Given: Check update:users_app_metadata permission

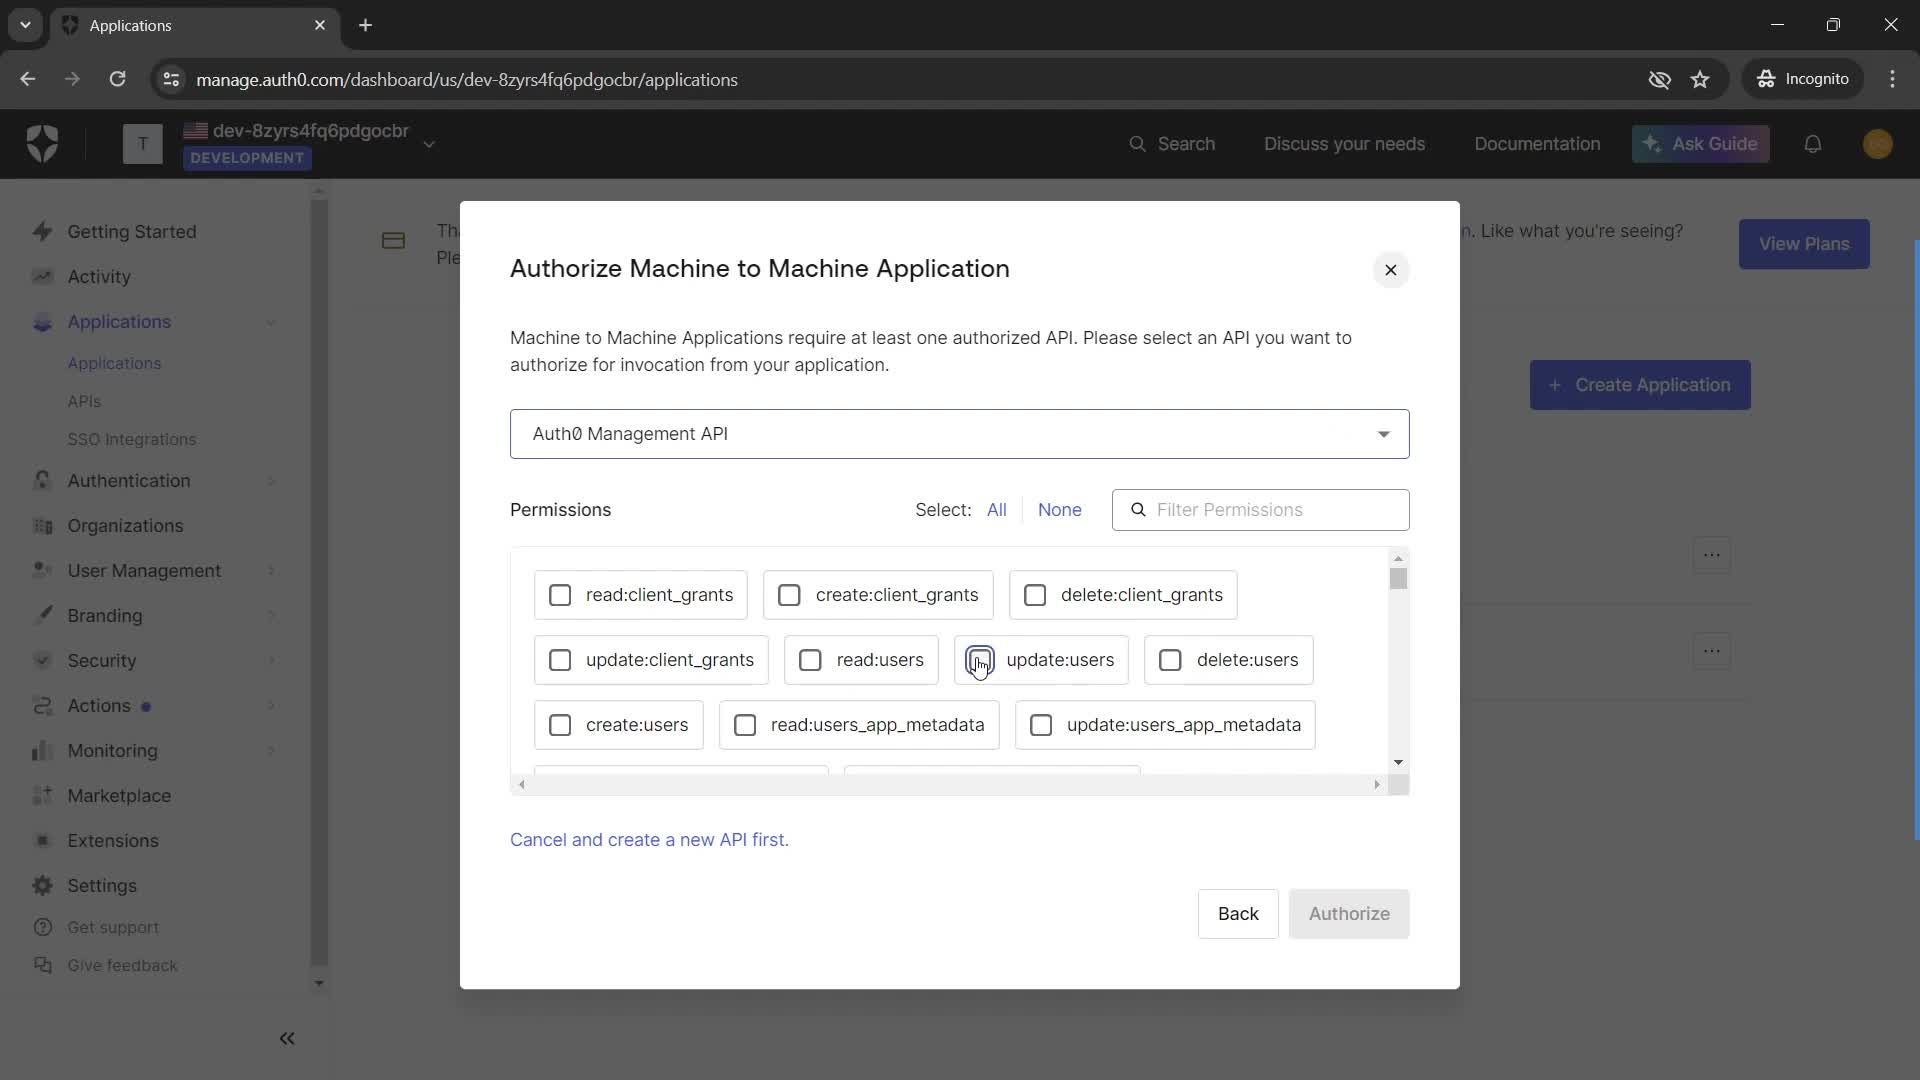Looking at the screenshot, I should pos(1041,726).
